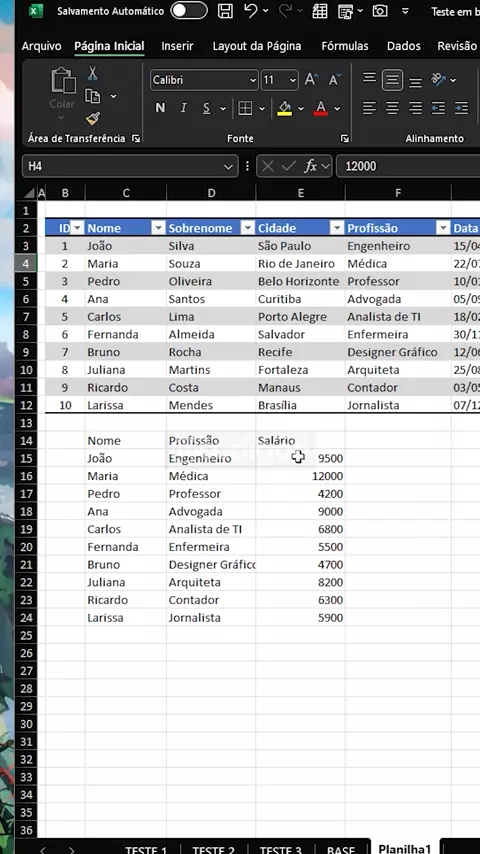Toggle Middle vertical alignment button
This screenshot has width=480, height=854.
point(392,81)
